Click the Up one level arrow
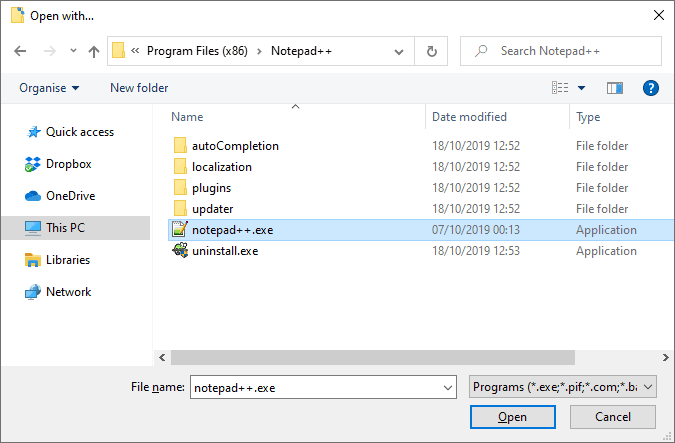This screenshot has width=675, height=443. point(93,51)
